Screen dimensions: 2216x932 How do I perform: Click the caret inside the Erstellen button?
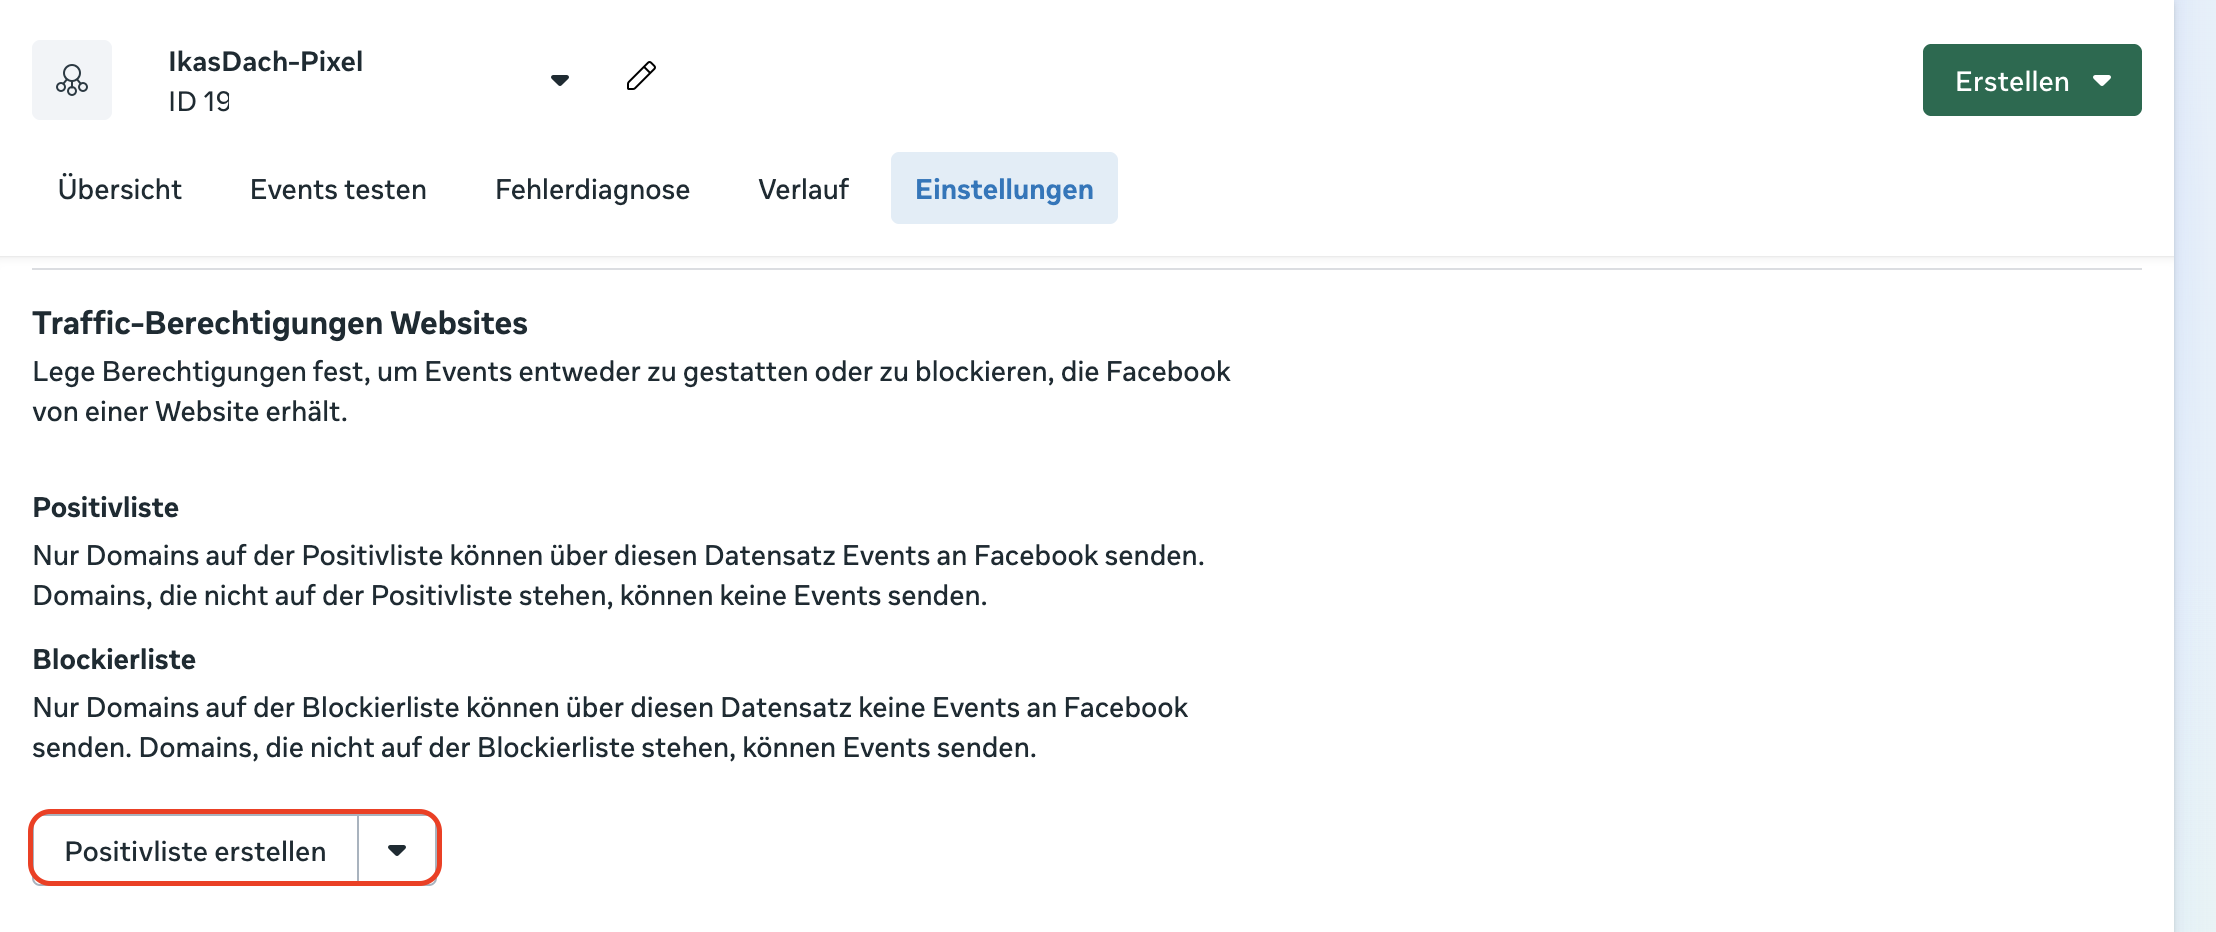click(x=2102, y=80)
